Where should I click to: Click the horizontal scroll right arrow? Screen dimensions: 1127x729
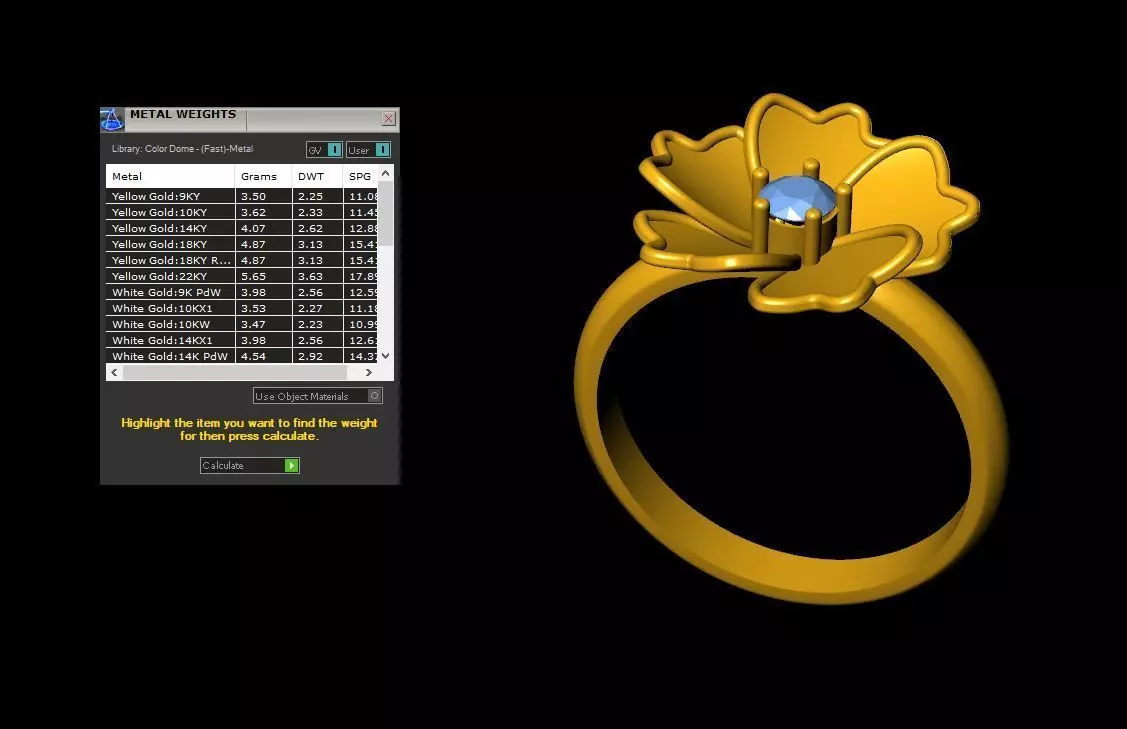pos(369,372)
